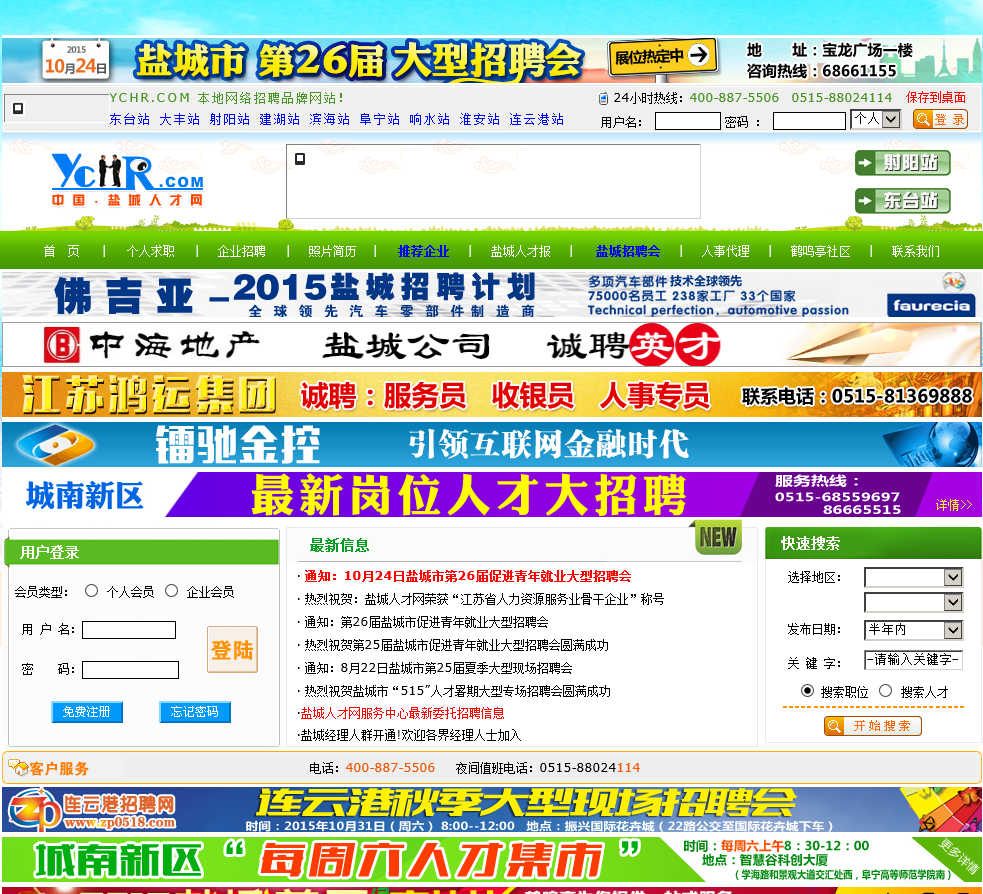Open the 城南新区 每周六人才集市 banner
The image size is (983, 894).
click(x=492, y=860)
